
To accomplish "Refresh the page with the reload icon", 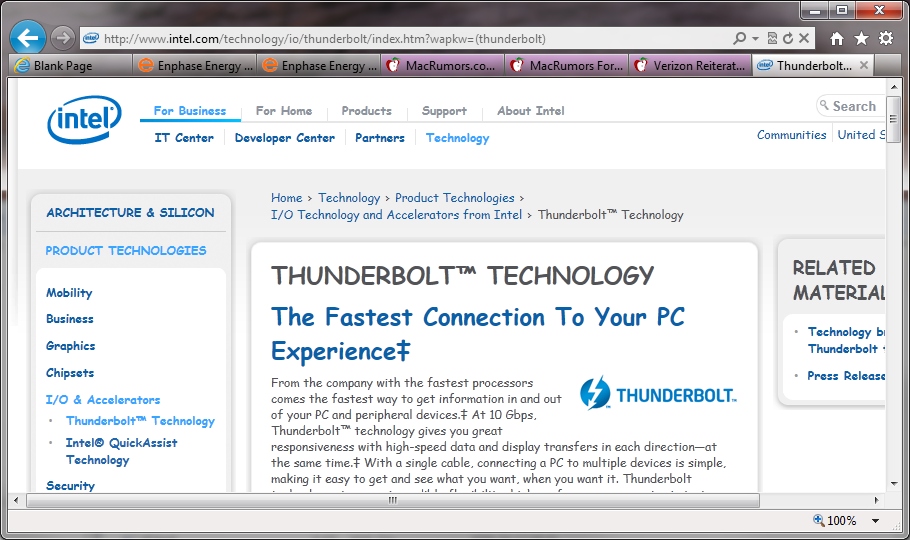I will click(x=788, y=38).
